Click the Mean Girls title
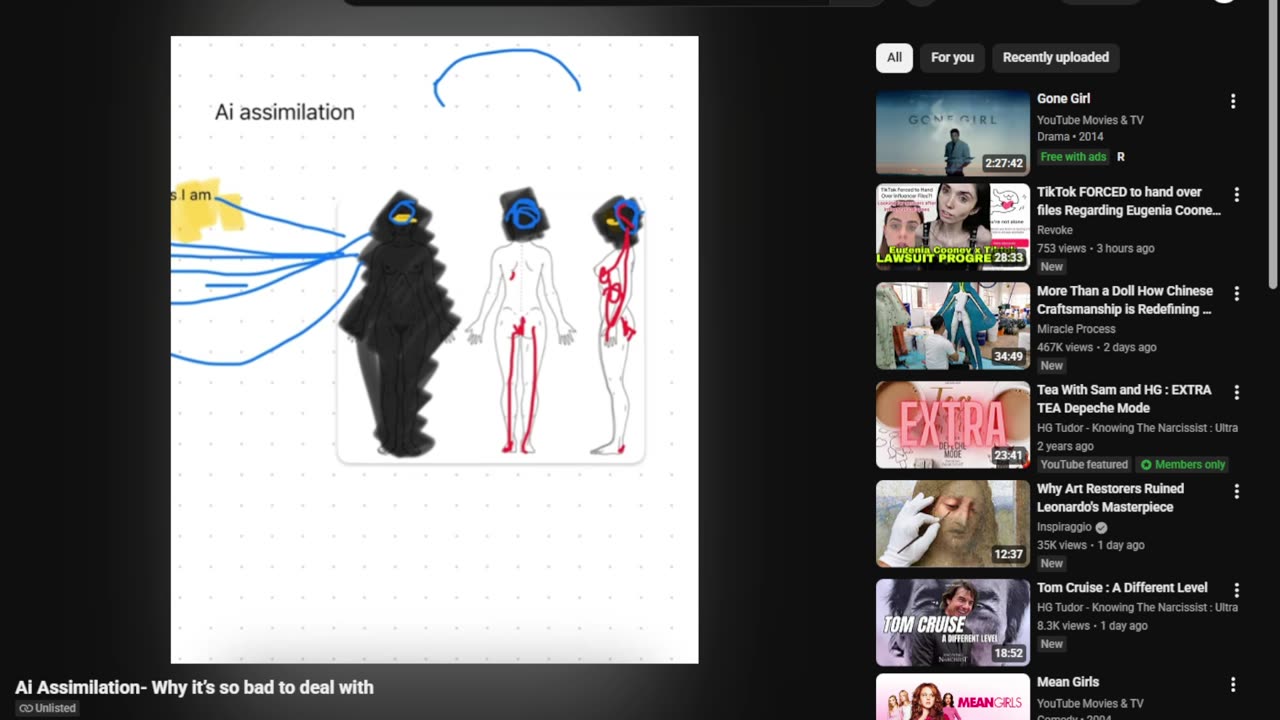 click(1068, 682)
